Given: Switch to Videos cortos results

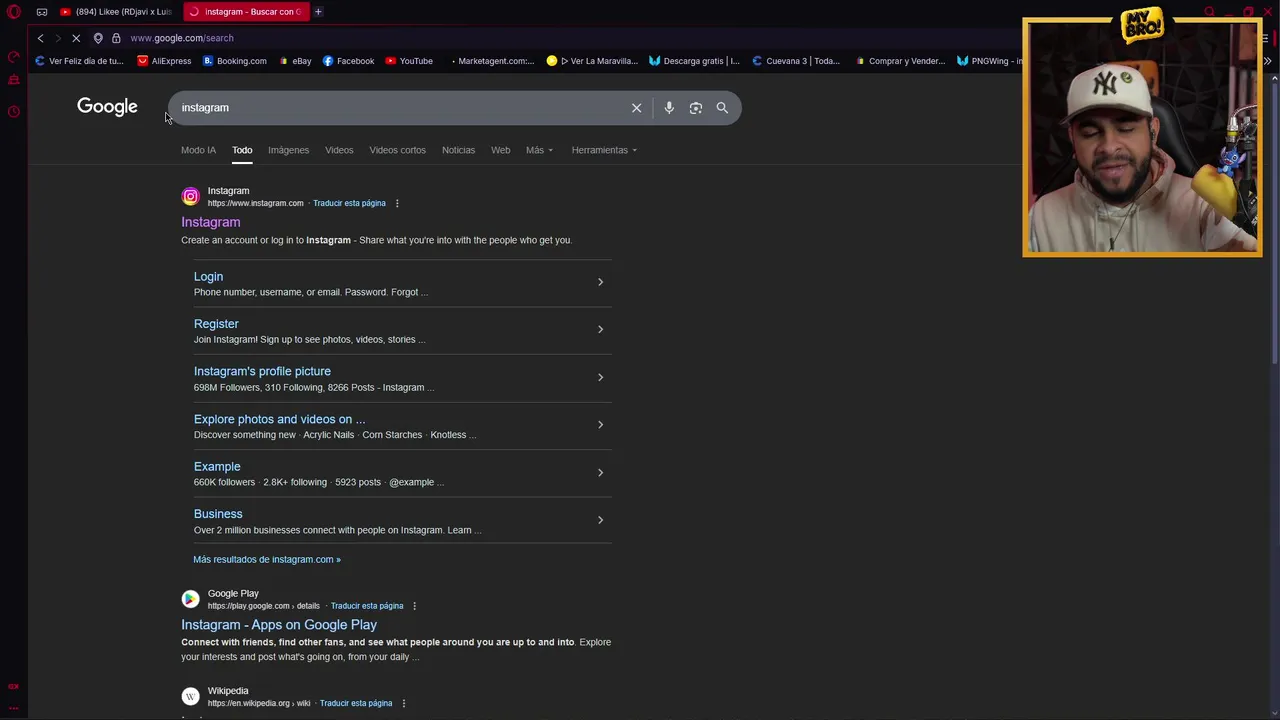Looking at the screenshot, I should point(397,150).
